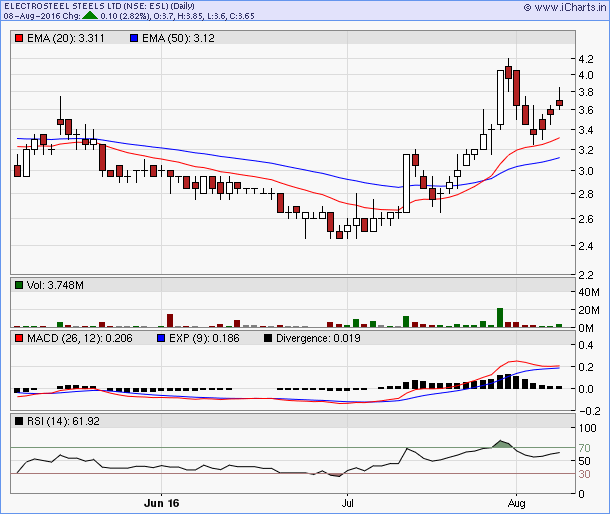Click the RSI (14): 61.92 label

(63, 421)
